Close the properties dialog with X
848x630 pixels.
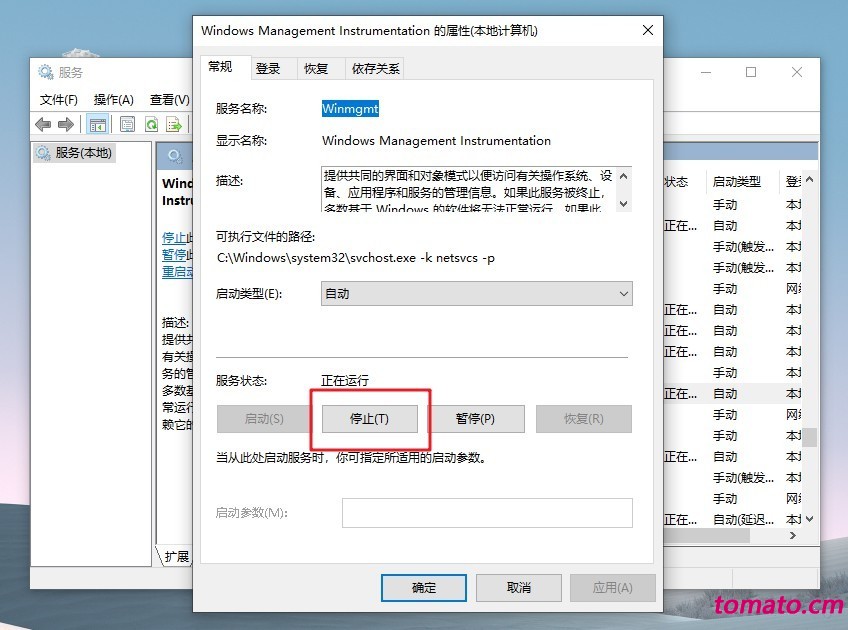[648, 30]
